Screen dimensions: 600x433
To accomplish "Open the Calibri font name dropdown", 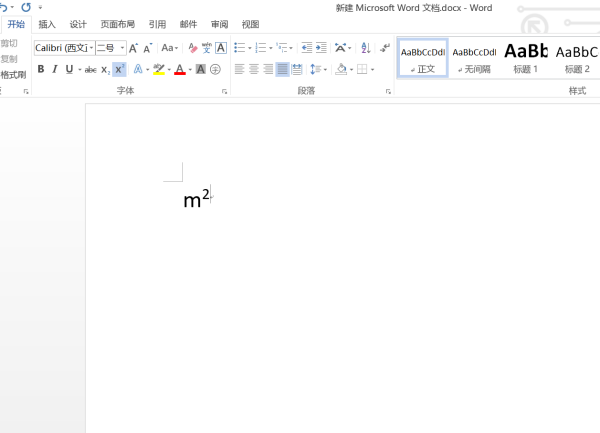I will 92,48.
